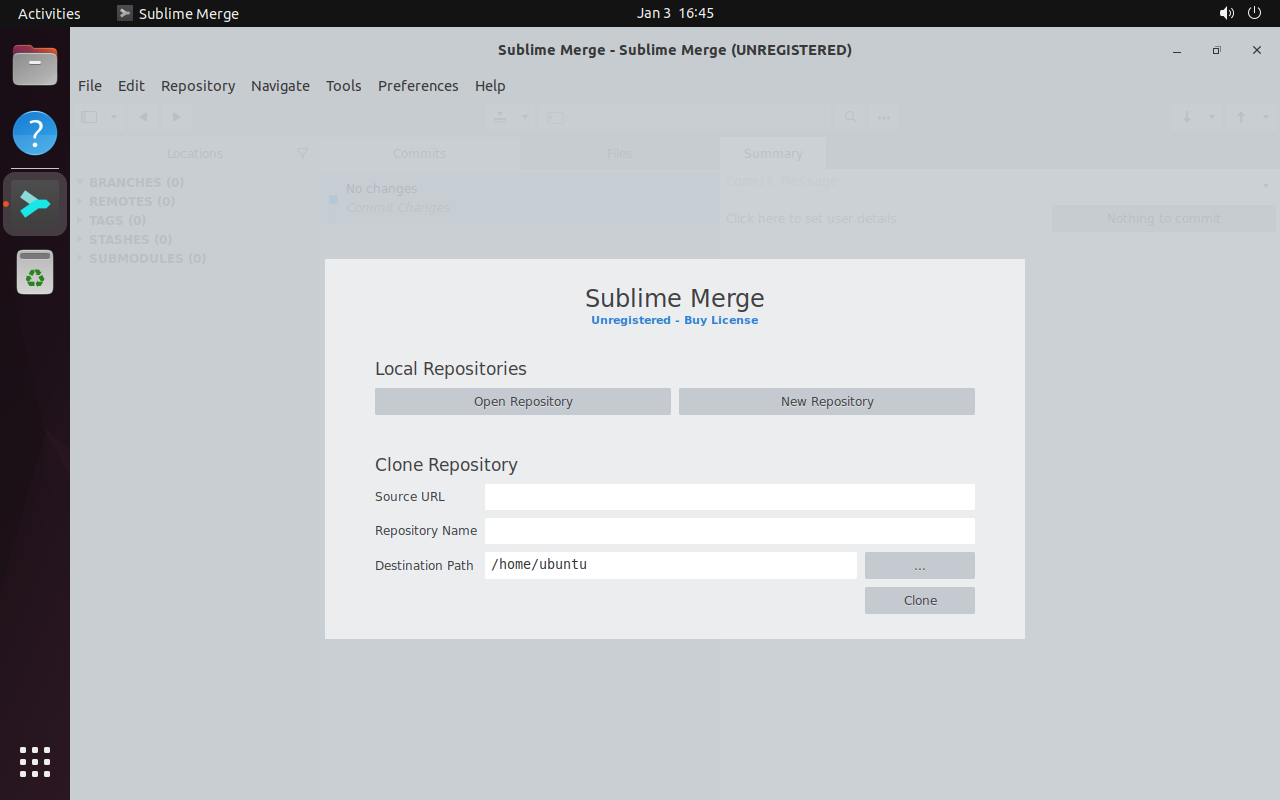Click the navigate forward arrow icon
The width and height of the screenshot is (1280, 800).
pyautogui.click(x=176, y=117)
